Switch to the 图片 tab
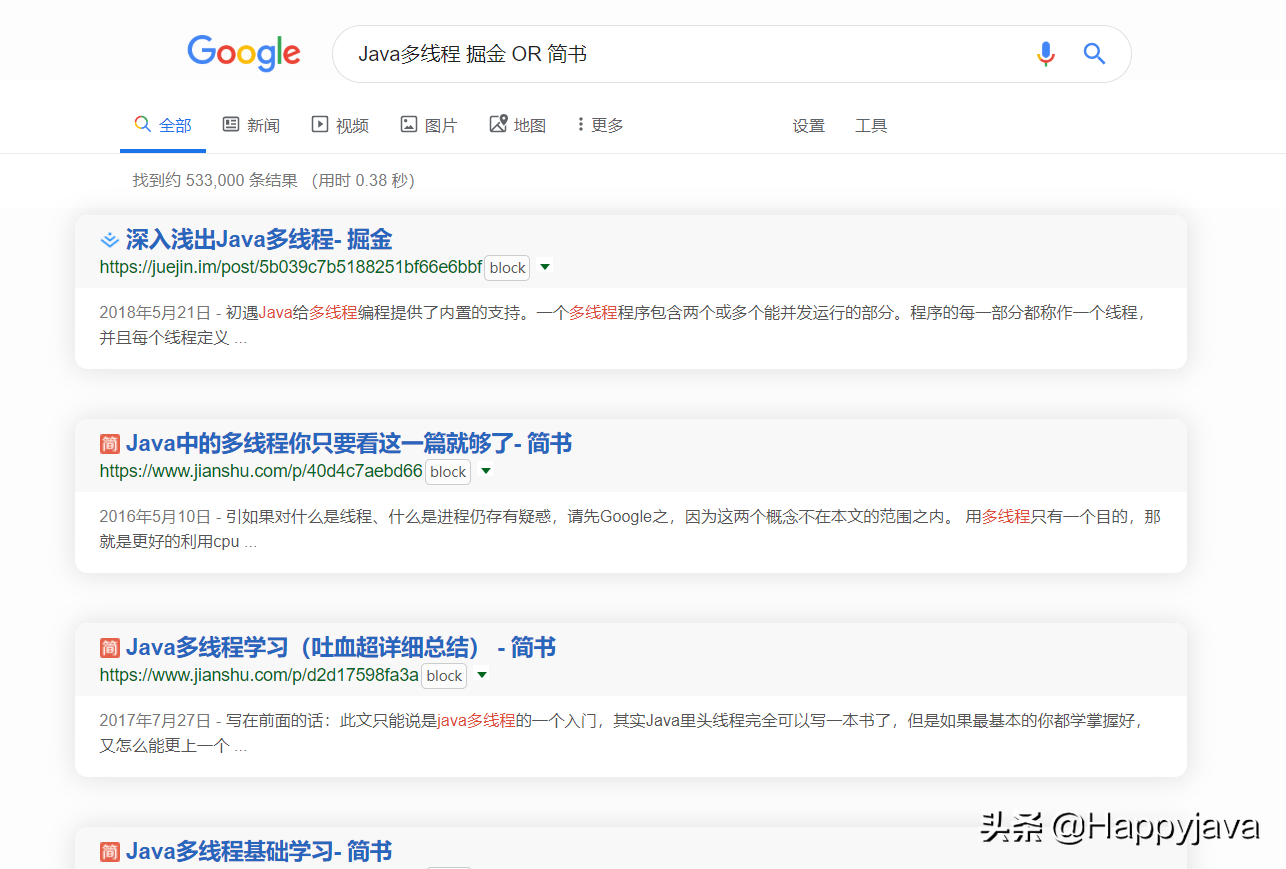The height and width of the screenshot is (869, 1286). coord(429,125)
